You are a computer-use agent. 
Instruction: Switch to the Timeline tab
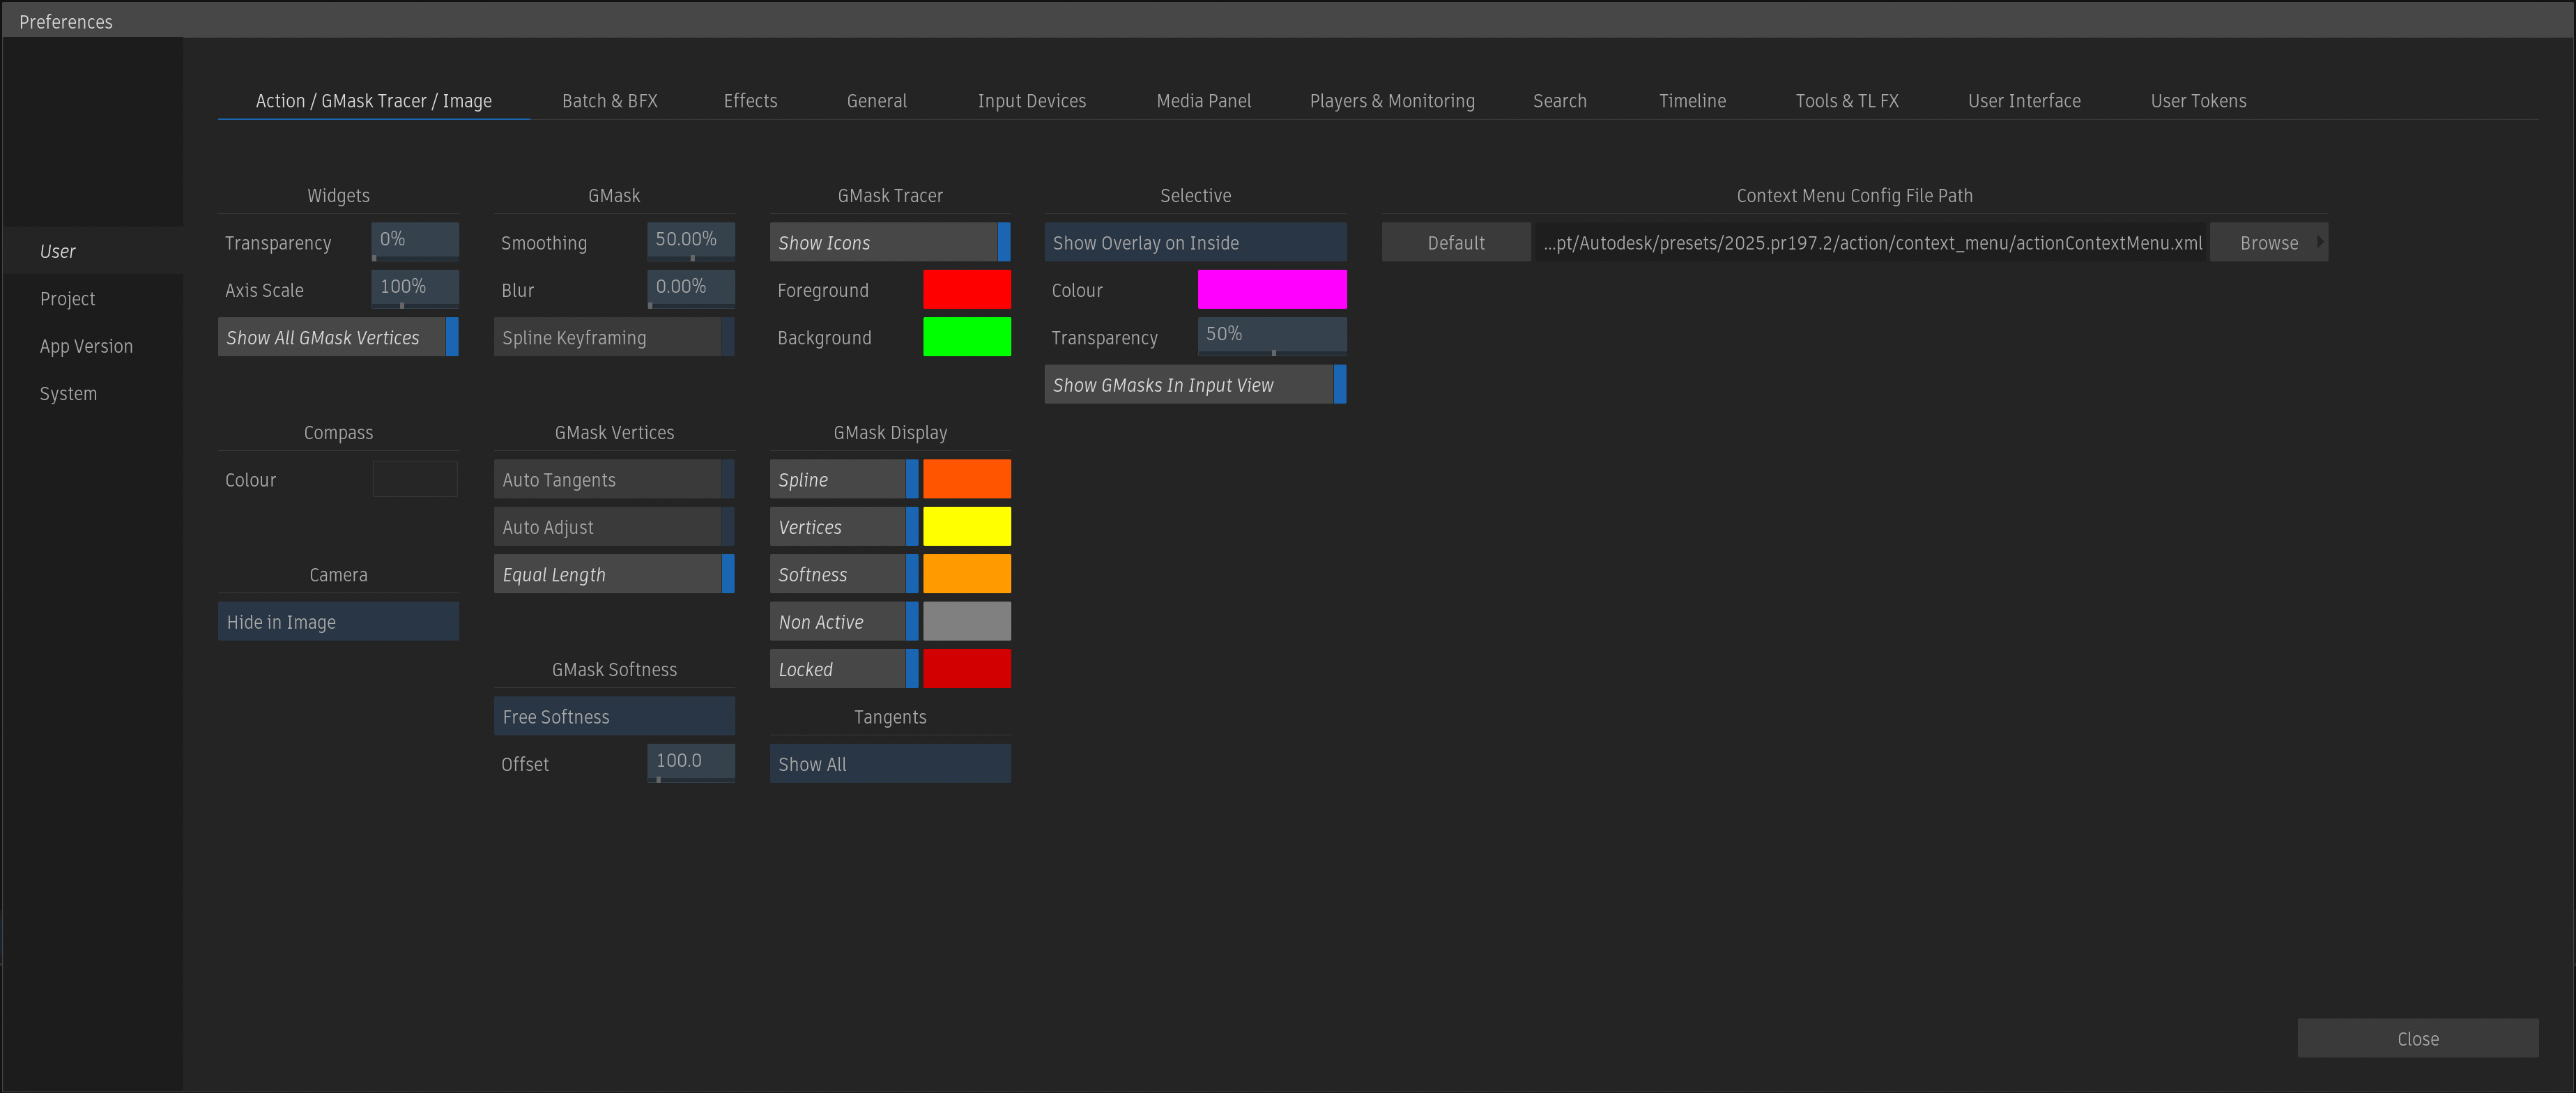[1691, 101]
